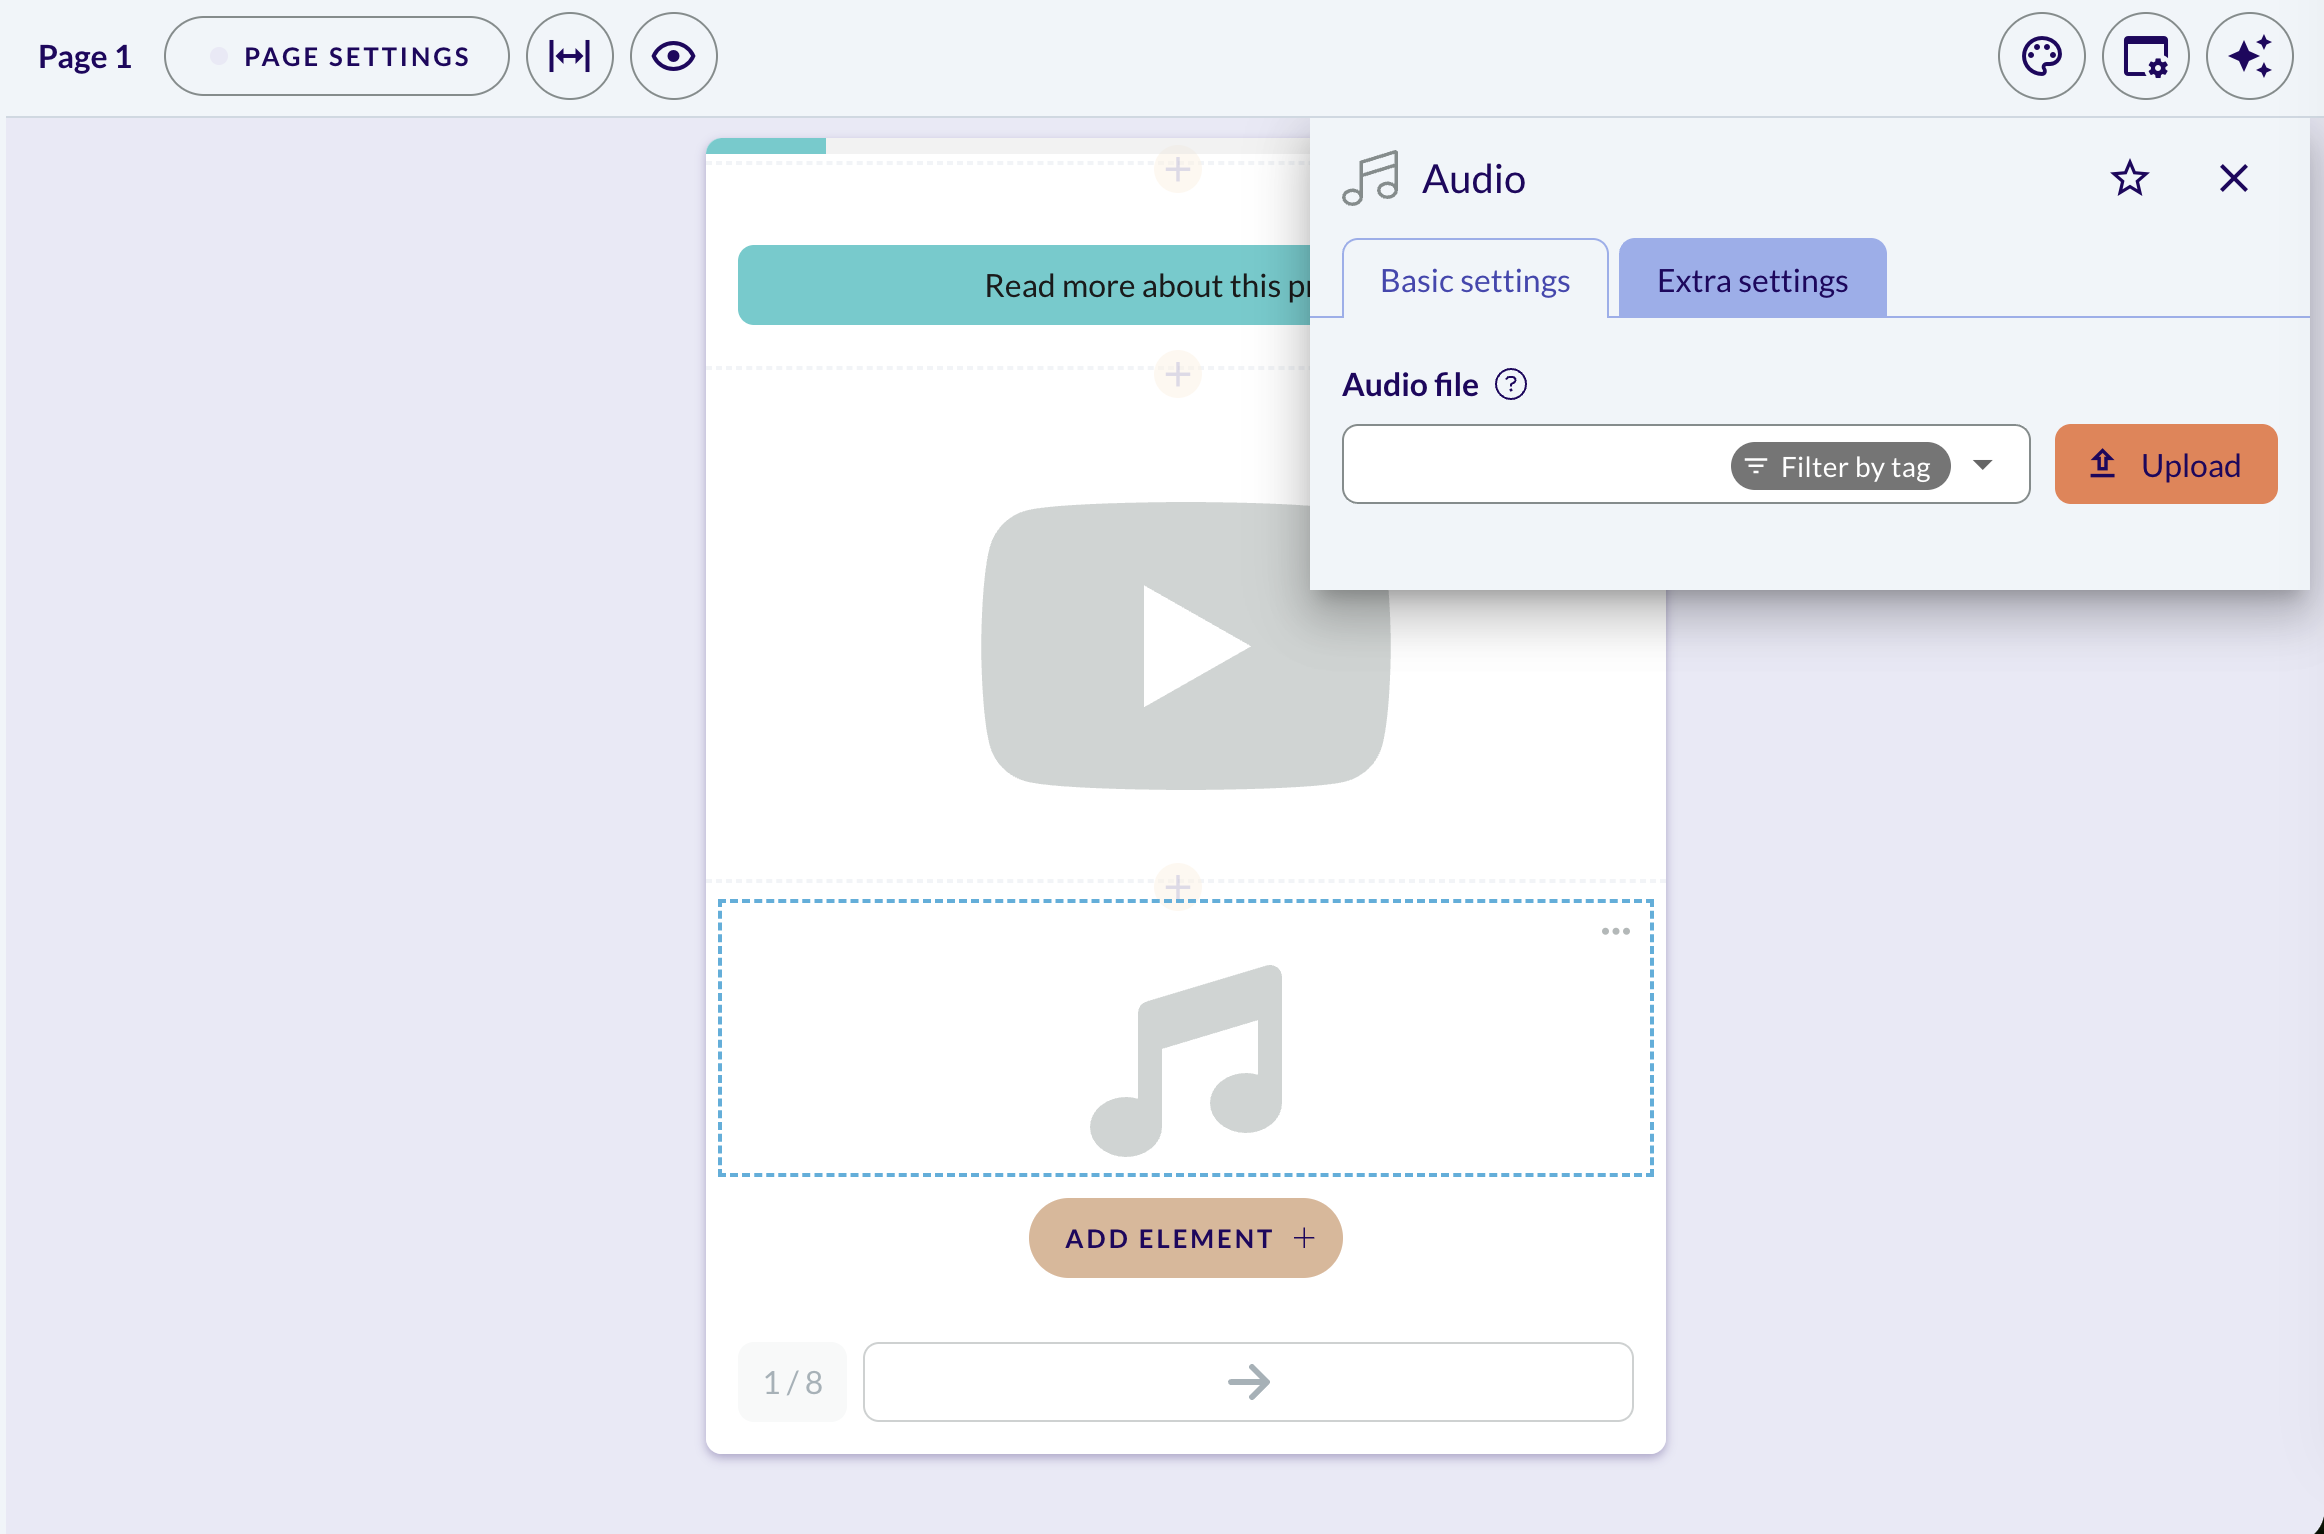Click the Audio file help question mark
The image size is (2324, 1534).
pyautogui.click(x=1511, y=384)
